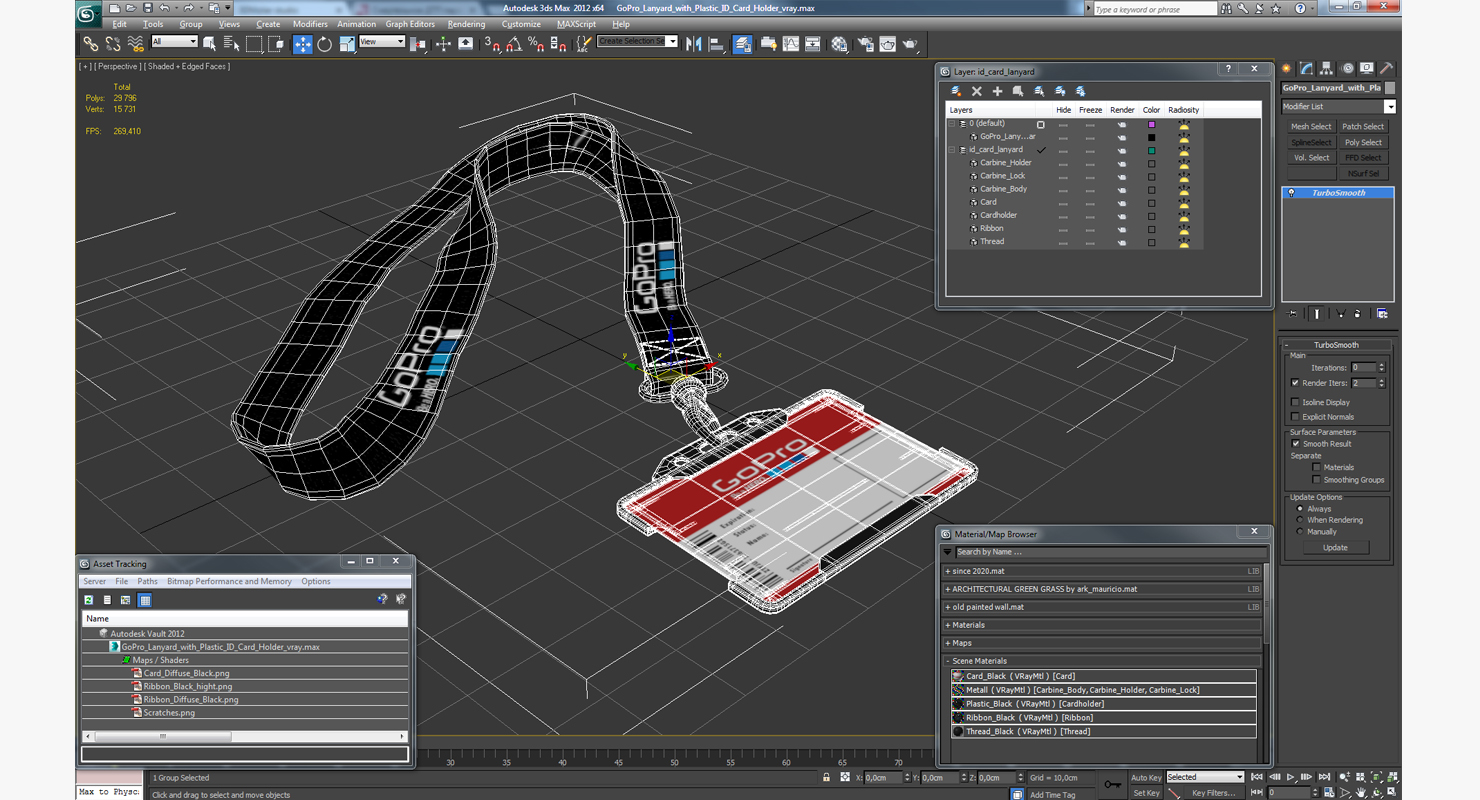Enable Explicit Normals checkbox
The width and height of the screenshot is (1480, 800).
[1295, 417]
